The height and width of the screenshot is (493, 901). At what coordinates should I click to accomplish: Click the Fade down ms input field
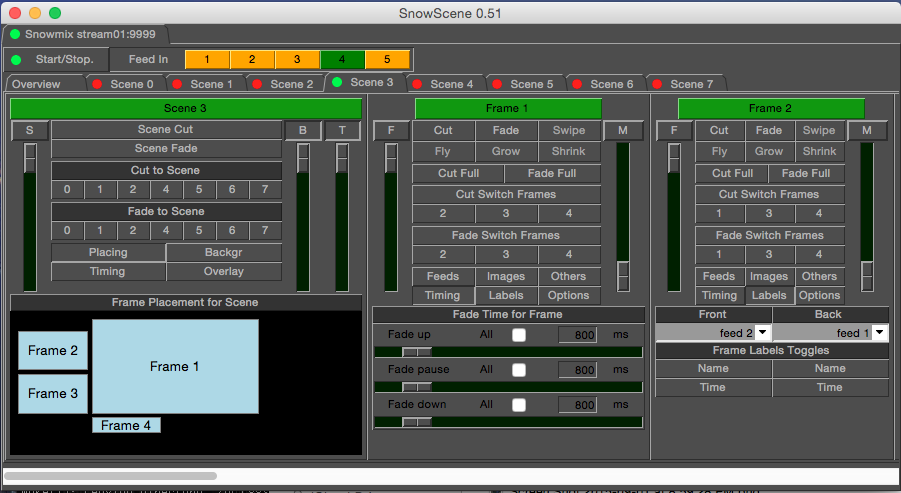pos(577,405)
